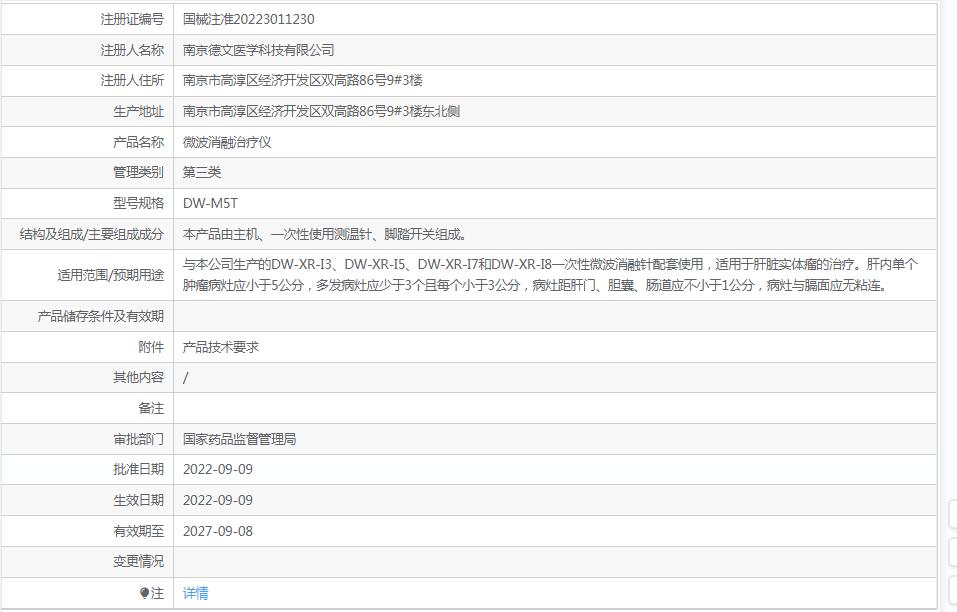957x612 pixels.
Task: Select expiry date 2027-09-08
Action: pos(218,531)
